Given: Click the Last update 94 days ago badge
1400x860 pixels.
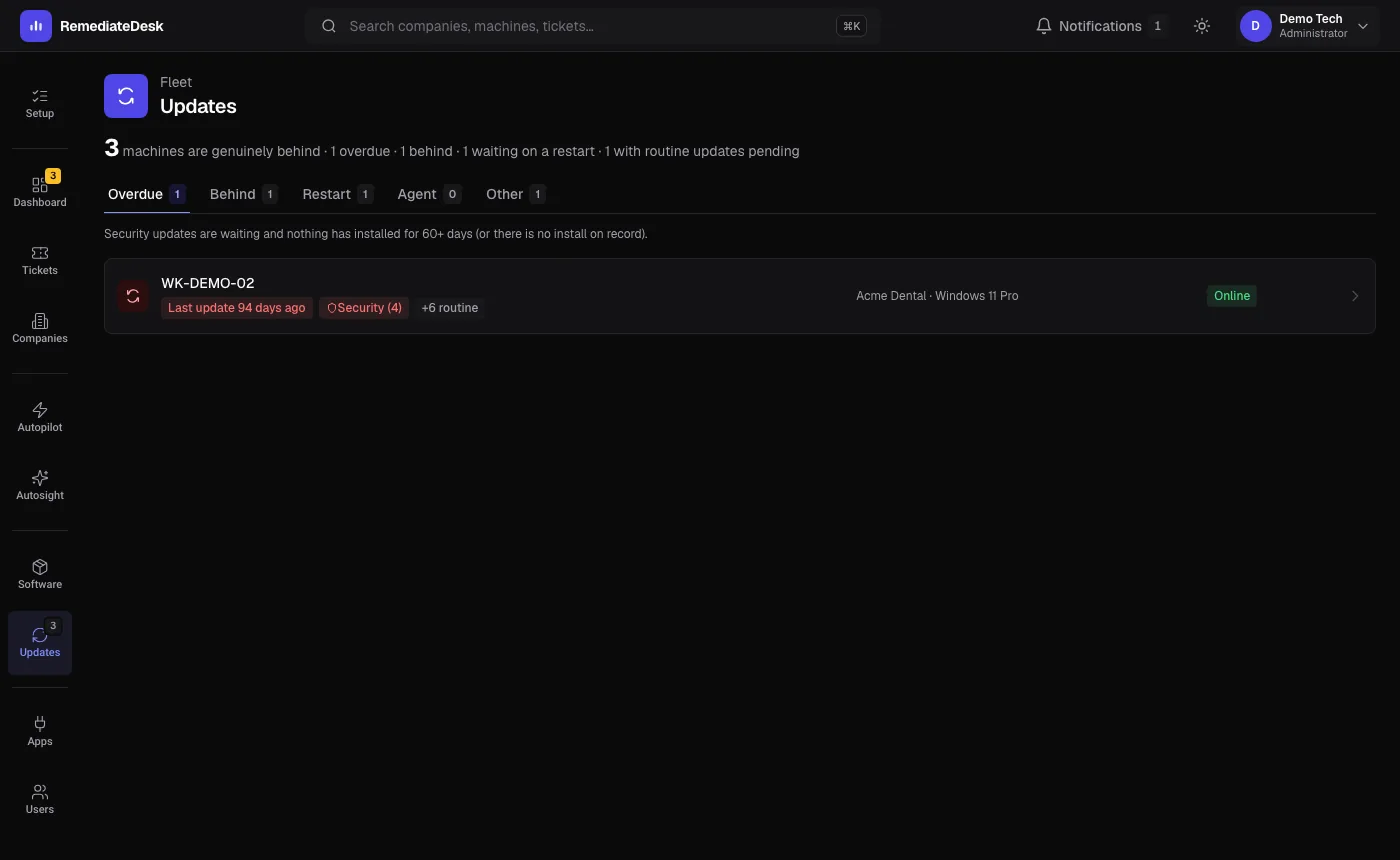Looking at the screenshot, I should (x=237, y=308).
